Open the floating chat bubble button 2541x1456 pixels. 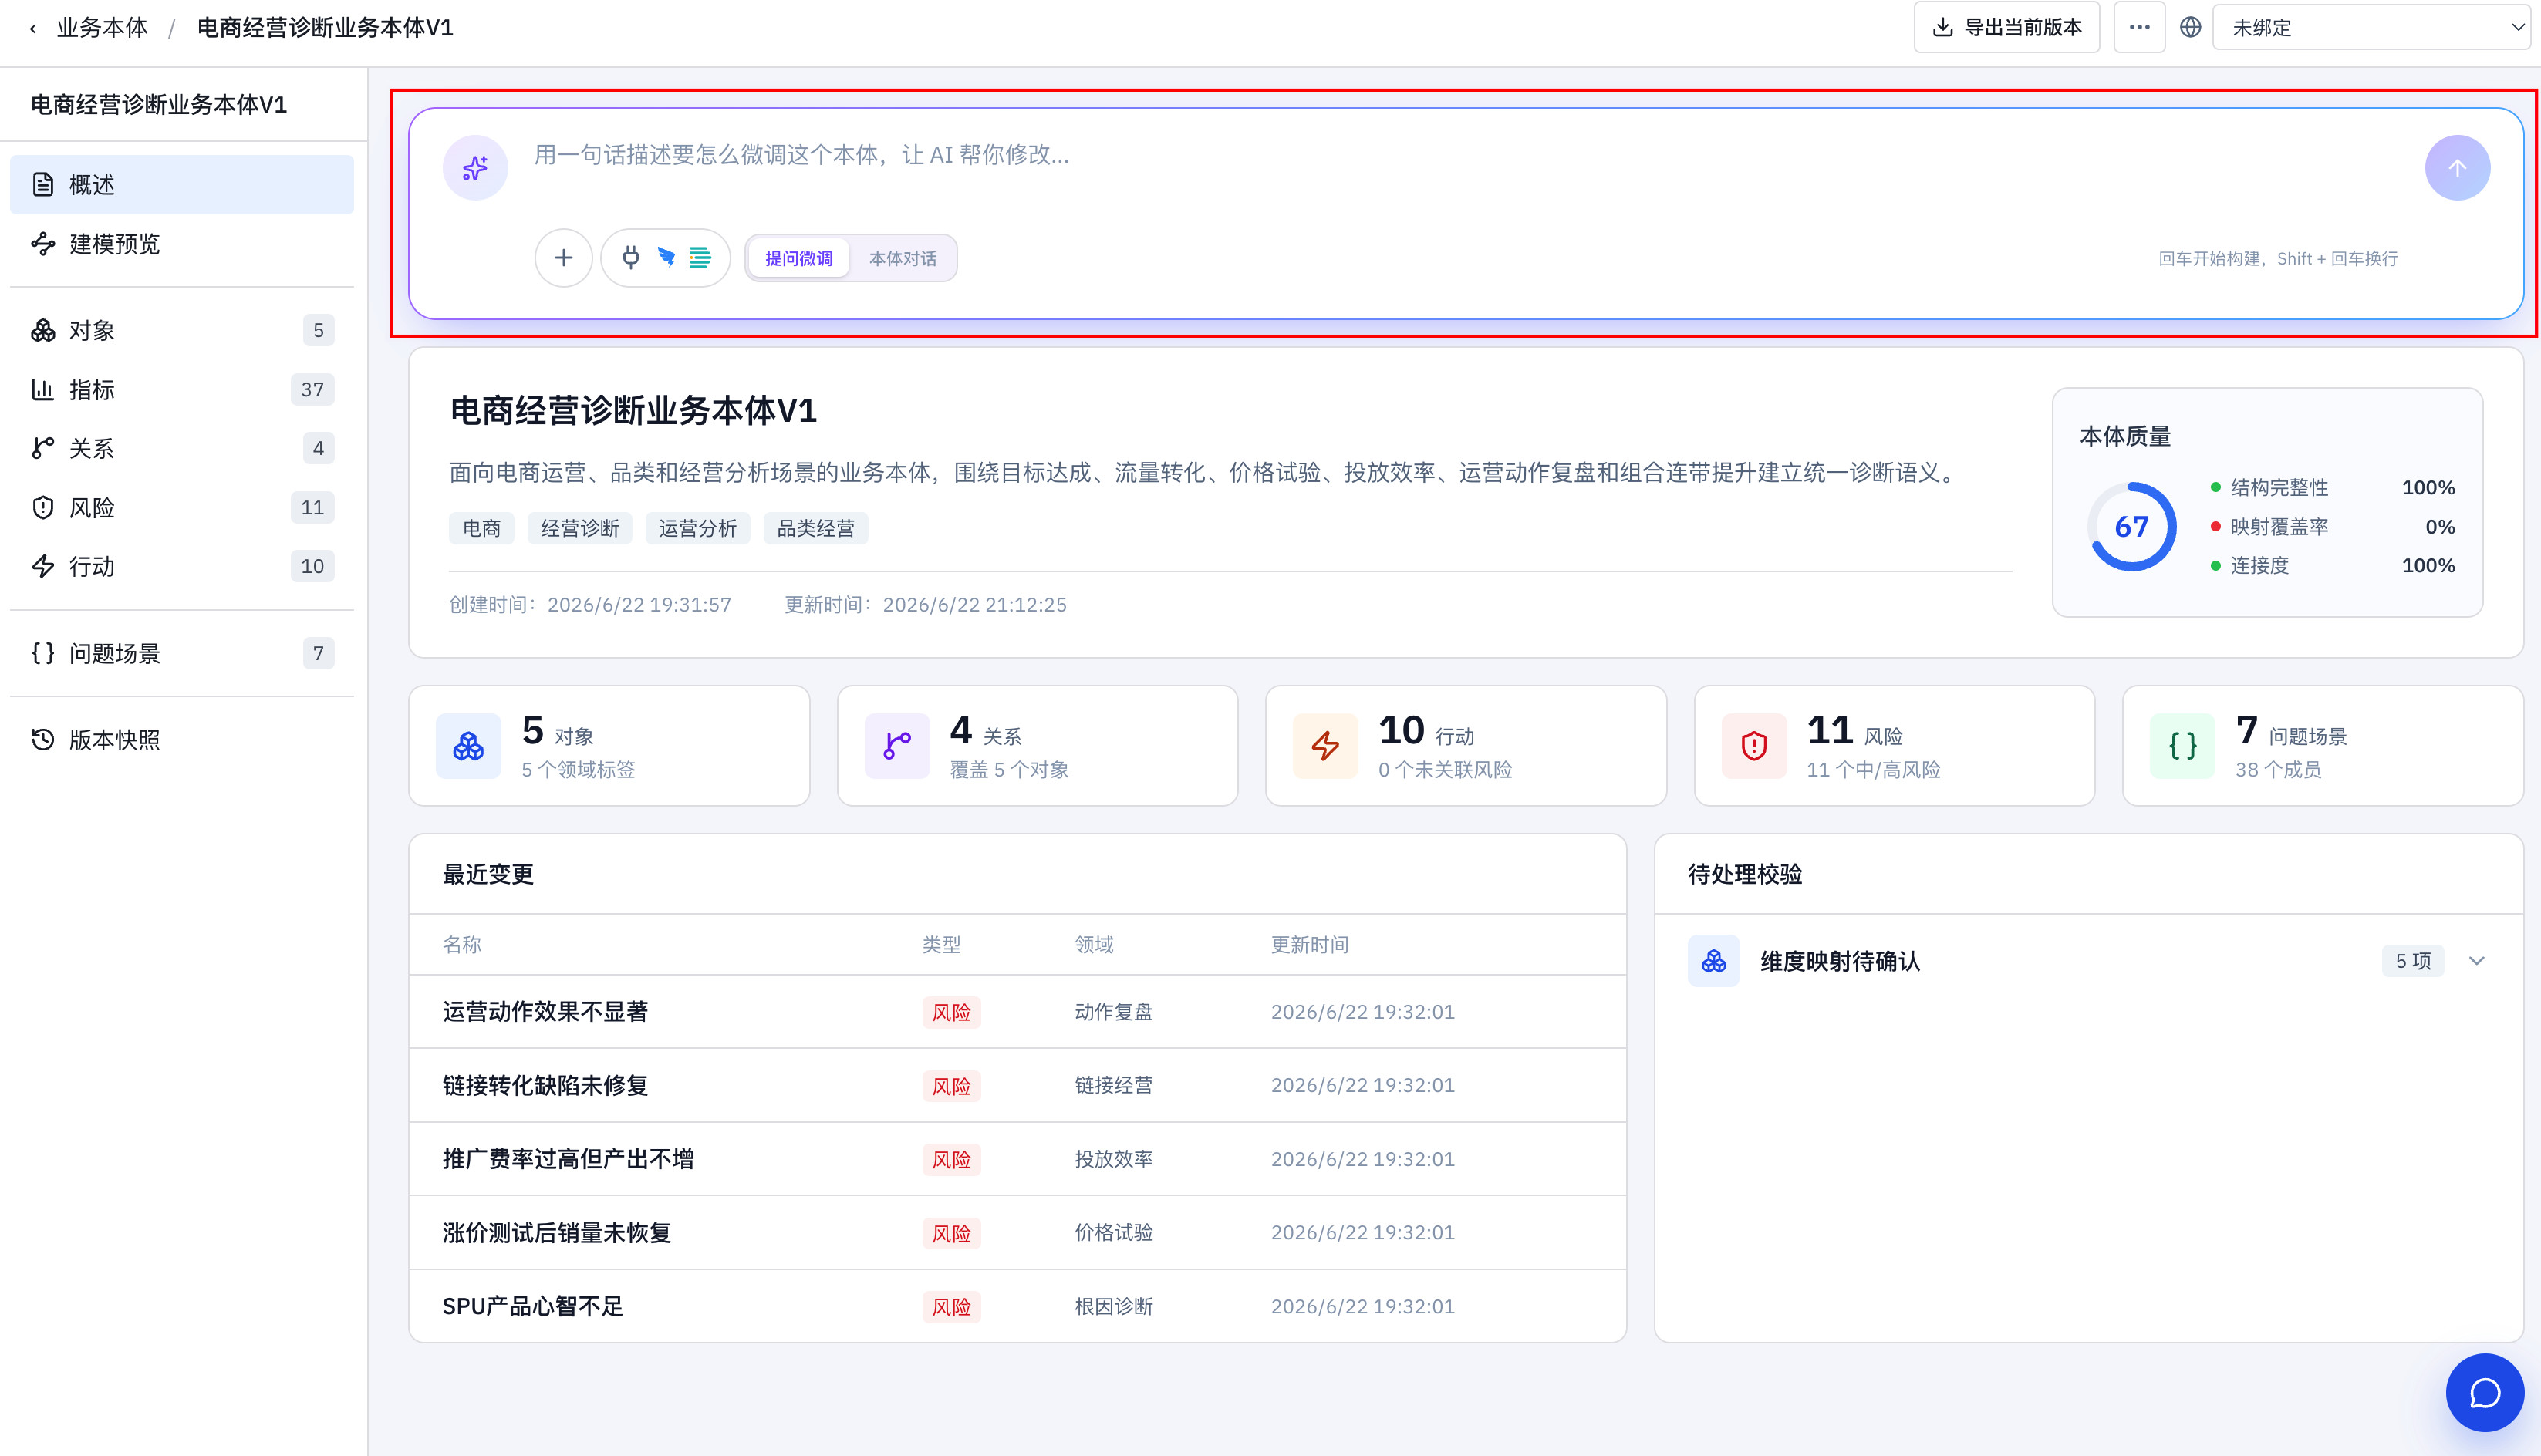2484,1392
